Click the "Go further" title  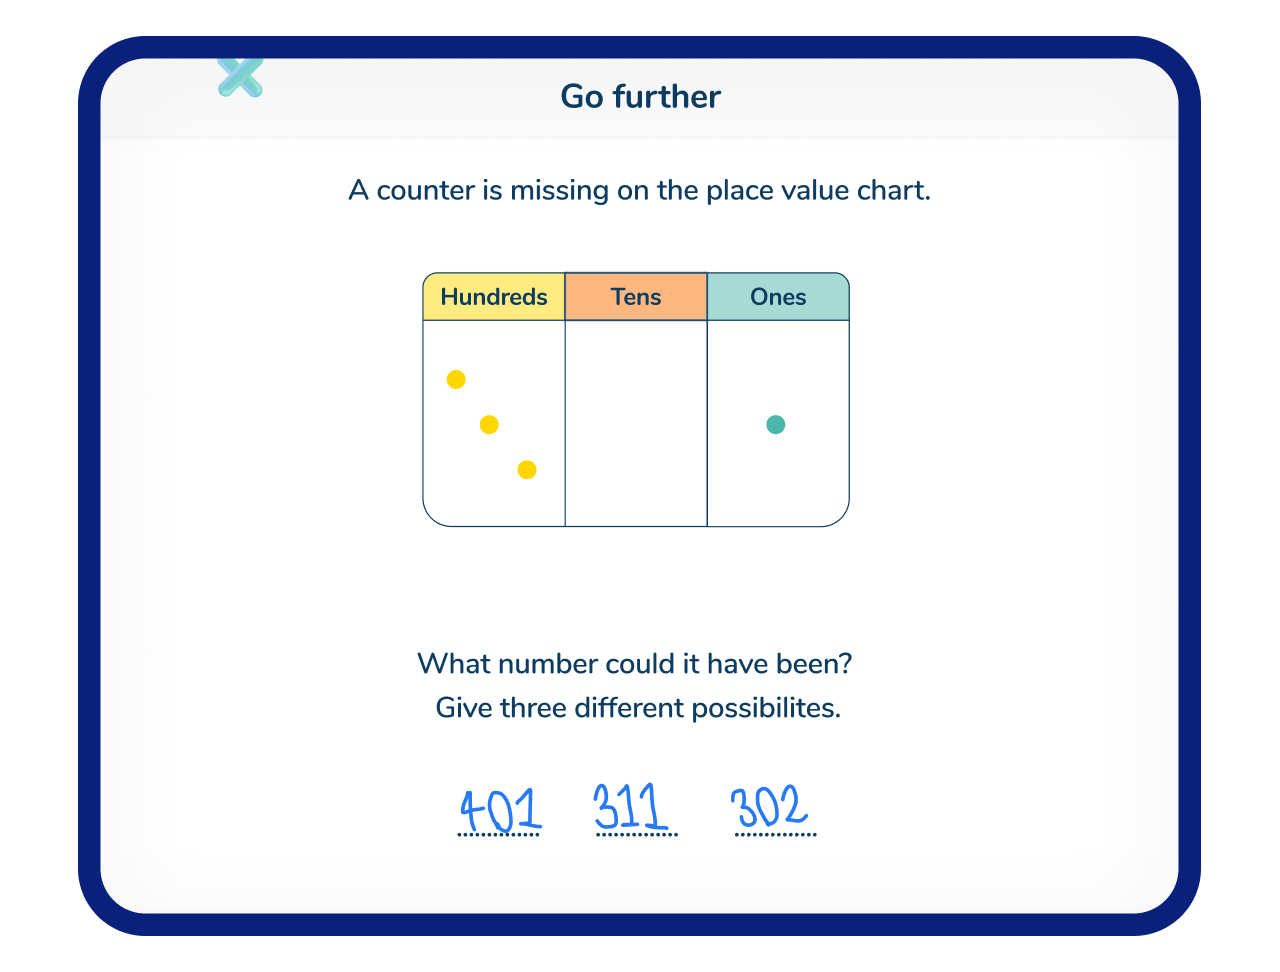pyautogui.click(x=640, y=97)
